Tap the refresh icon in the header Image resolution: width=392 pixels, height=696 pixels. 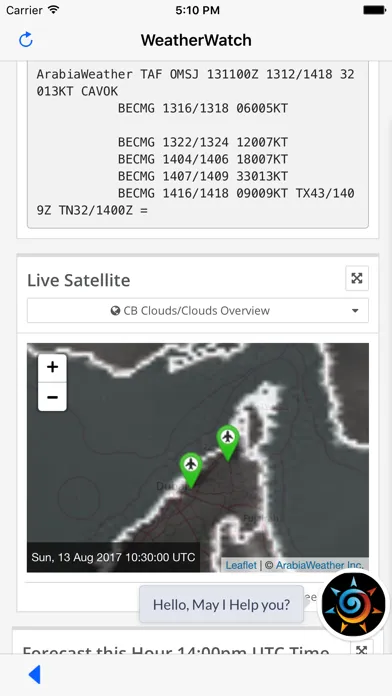26,40
